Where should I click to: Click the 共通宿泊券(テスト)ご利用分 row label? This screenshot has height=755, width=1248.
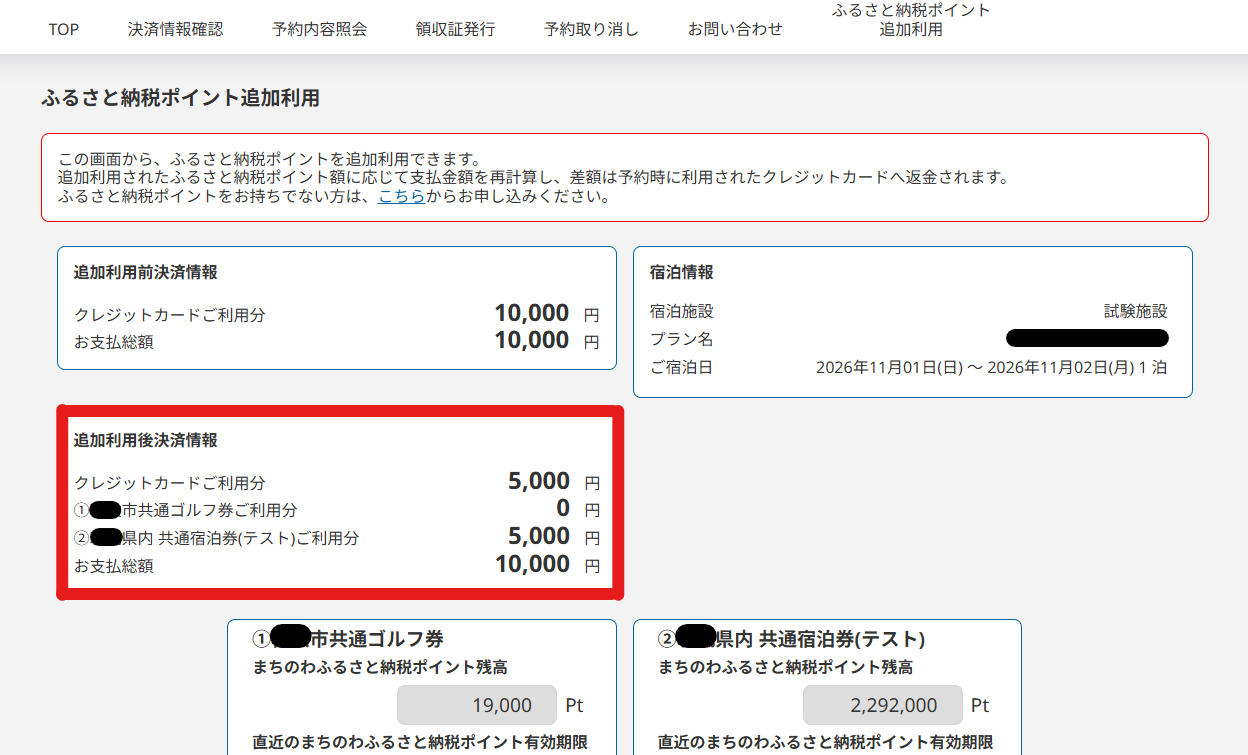(x=216, y=538)
